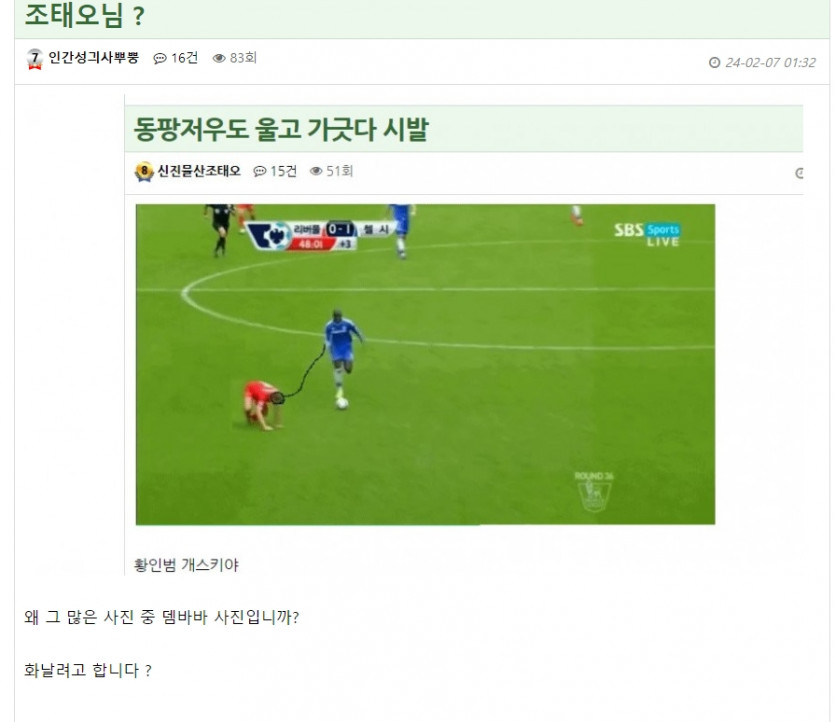Click the timestamp 24-02-07 01:32
835x722 pixels.
[770, 63]
